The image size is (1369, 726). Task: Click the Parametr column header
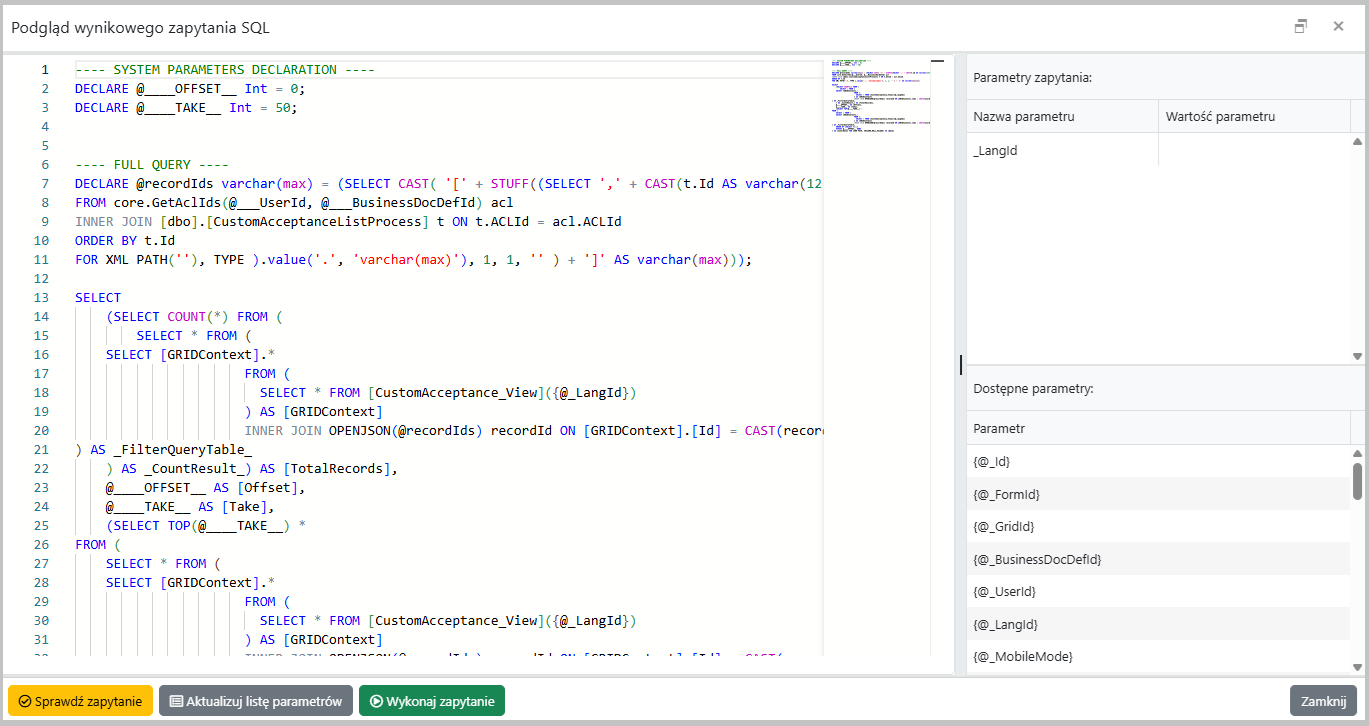[x=1158, y=428]
